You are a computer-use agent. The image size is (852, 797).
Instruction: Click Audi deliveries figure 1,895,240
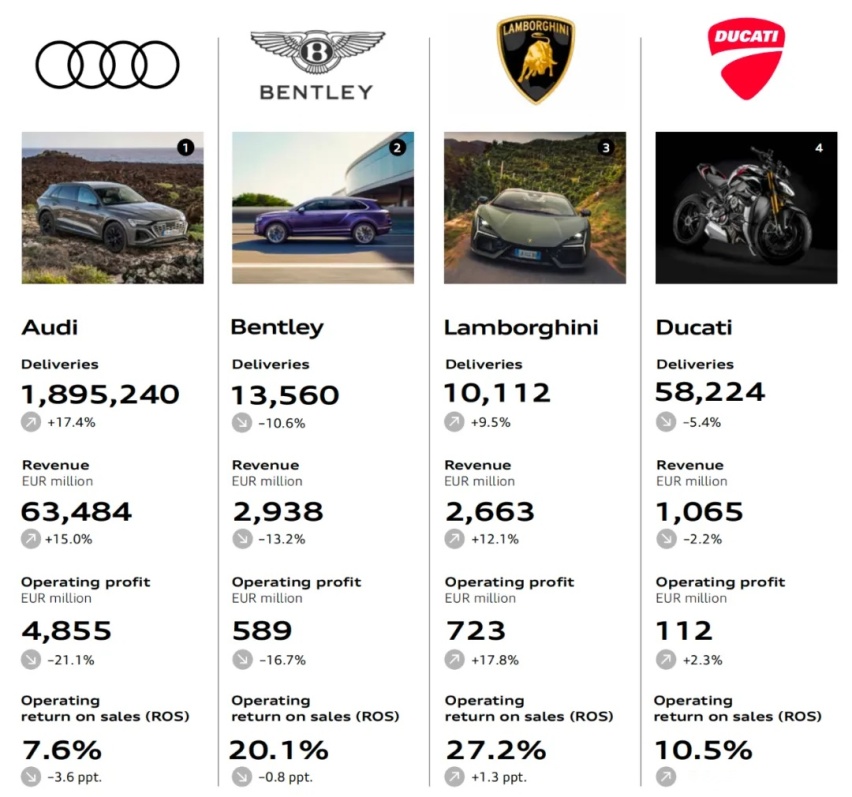tap(100, 395)
